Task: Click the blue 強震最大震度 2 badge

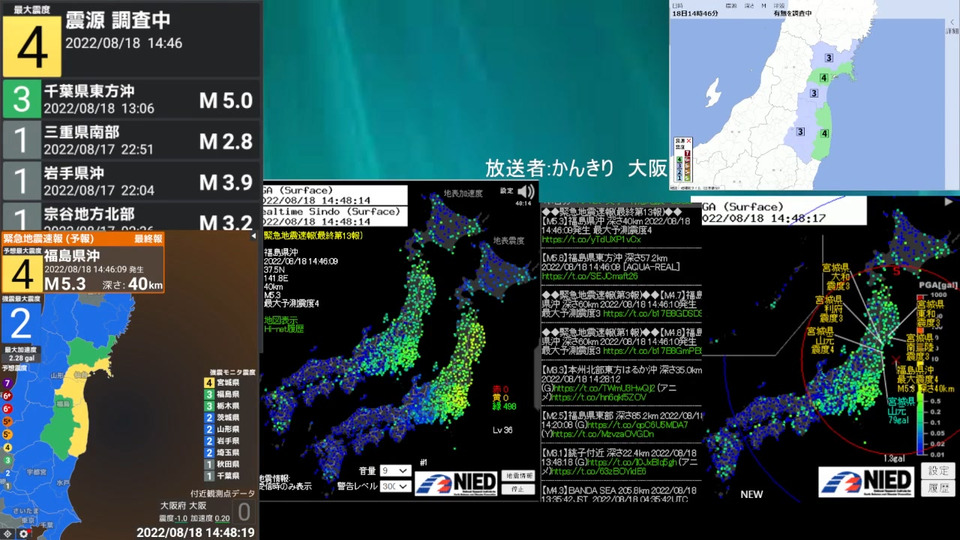Action: [21, 324]
